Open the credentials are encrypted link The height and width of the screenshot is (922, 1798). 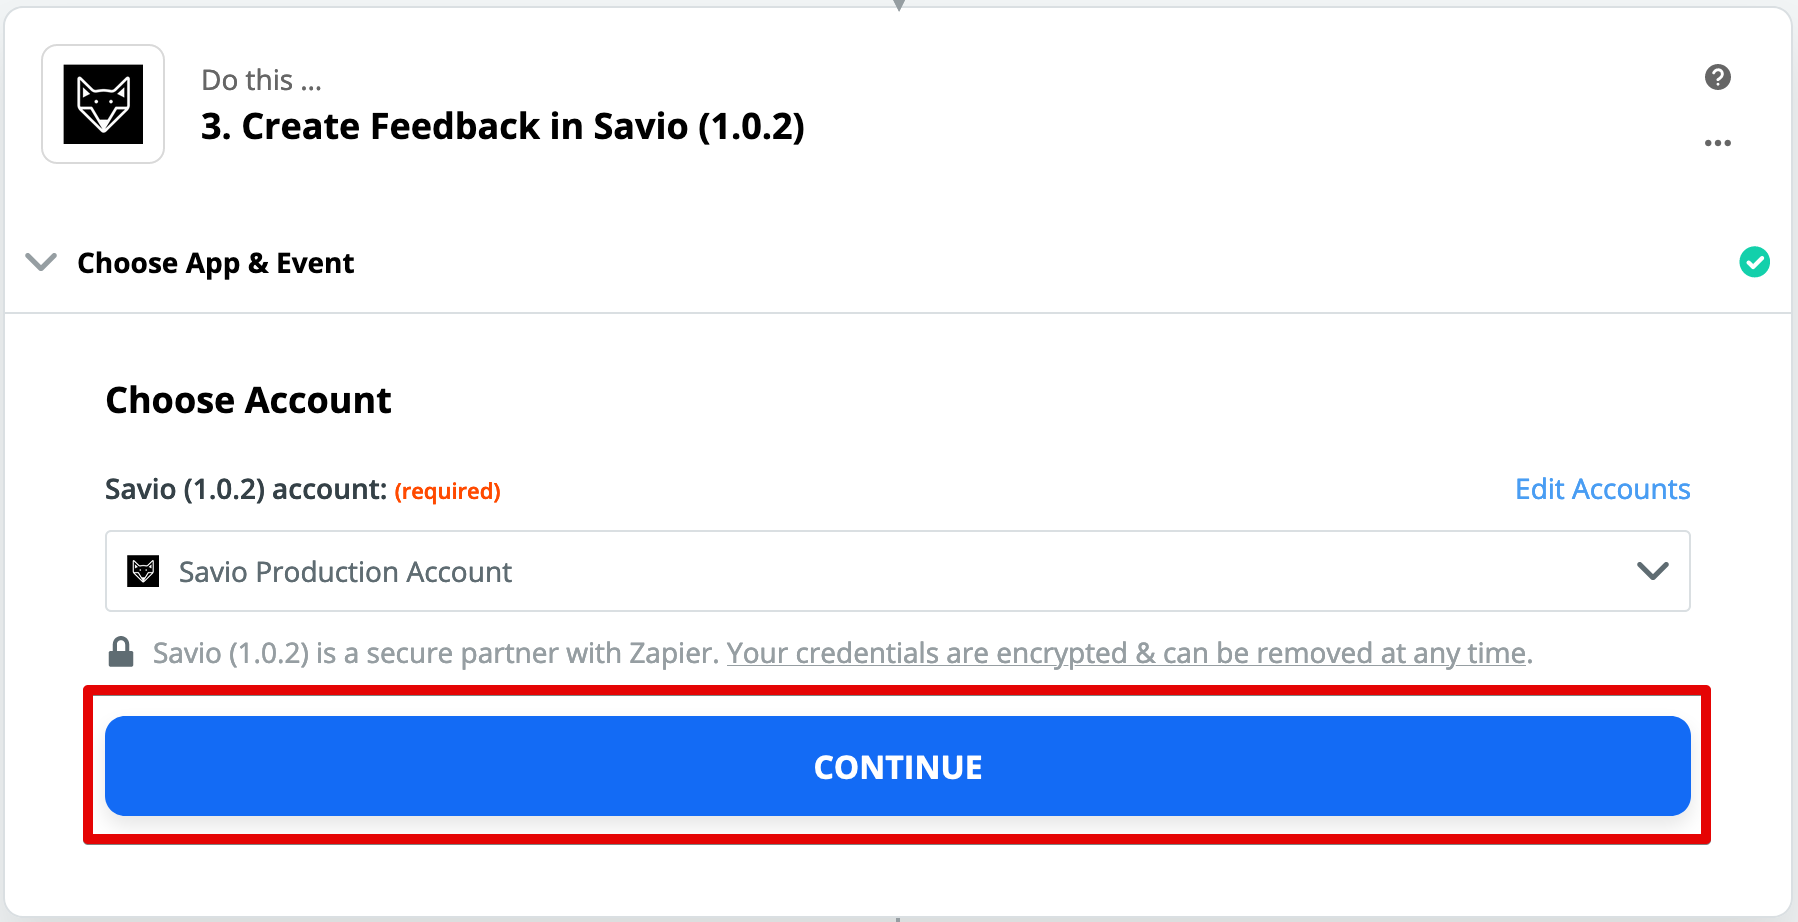tap(1126, 653)
